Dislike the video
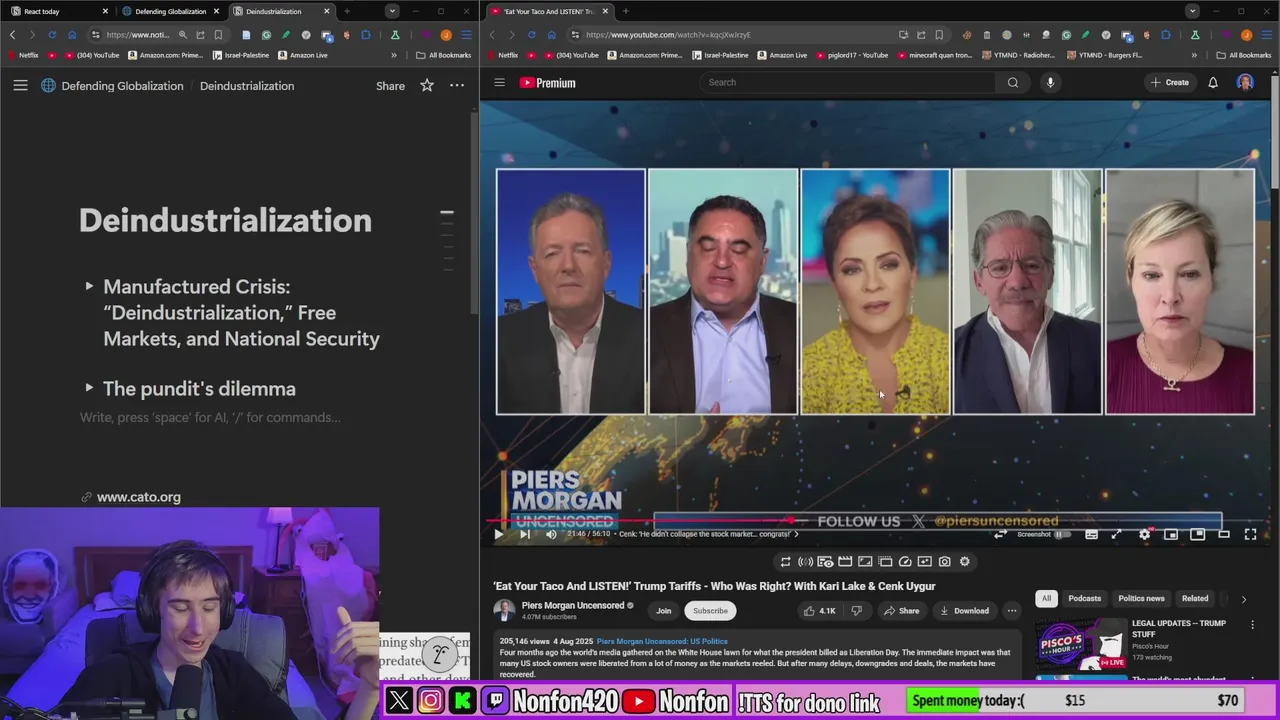 856,610
